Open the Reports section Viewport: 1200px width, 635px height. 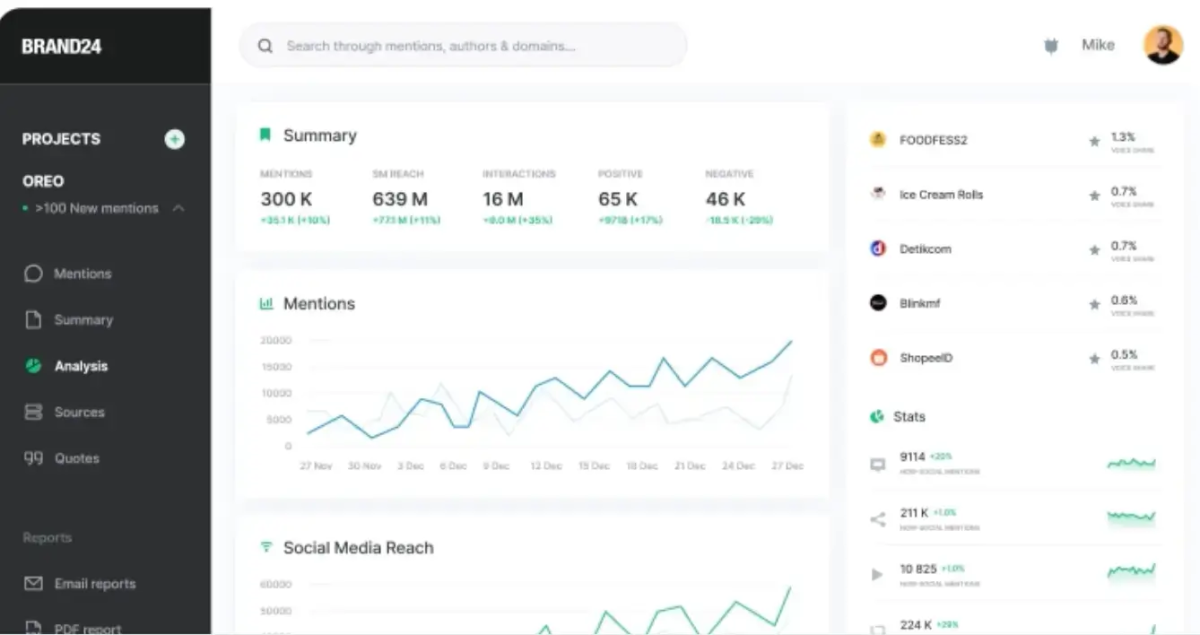point(46,537)
